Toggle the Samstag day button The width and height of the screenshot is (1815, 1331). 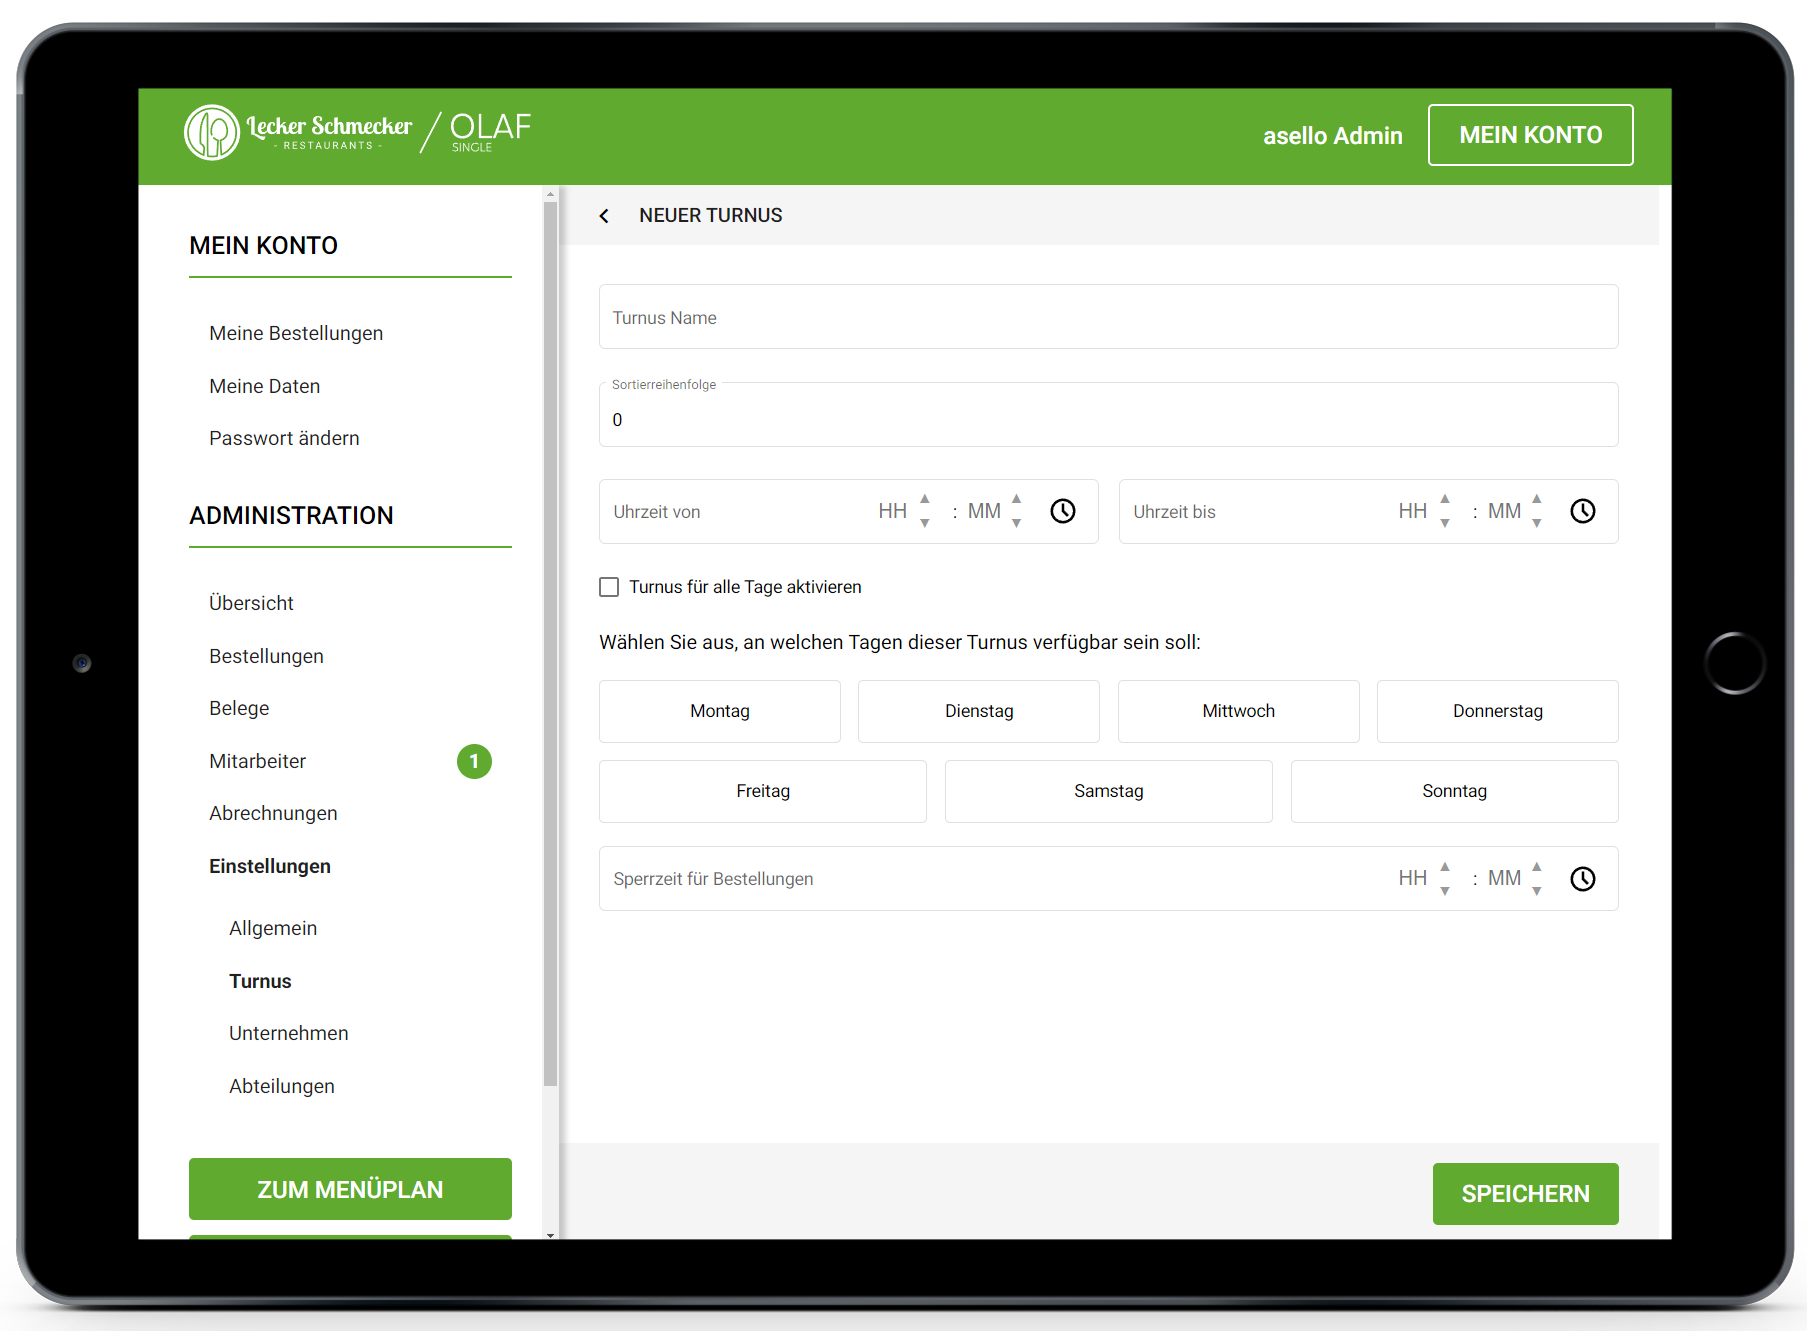tap(1108, 791)
